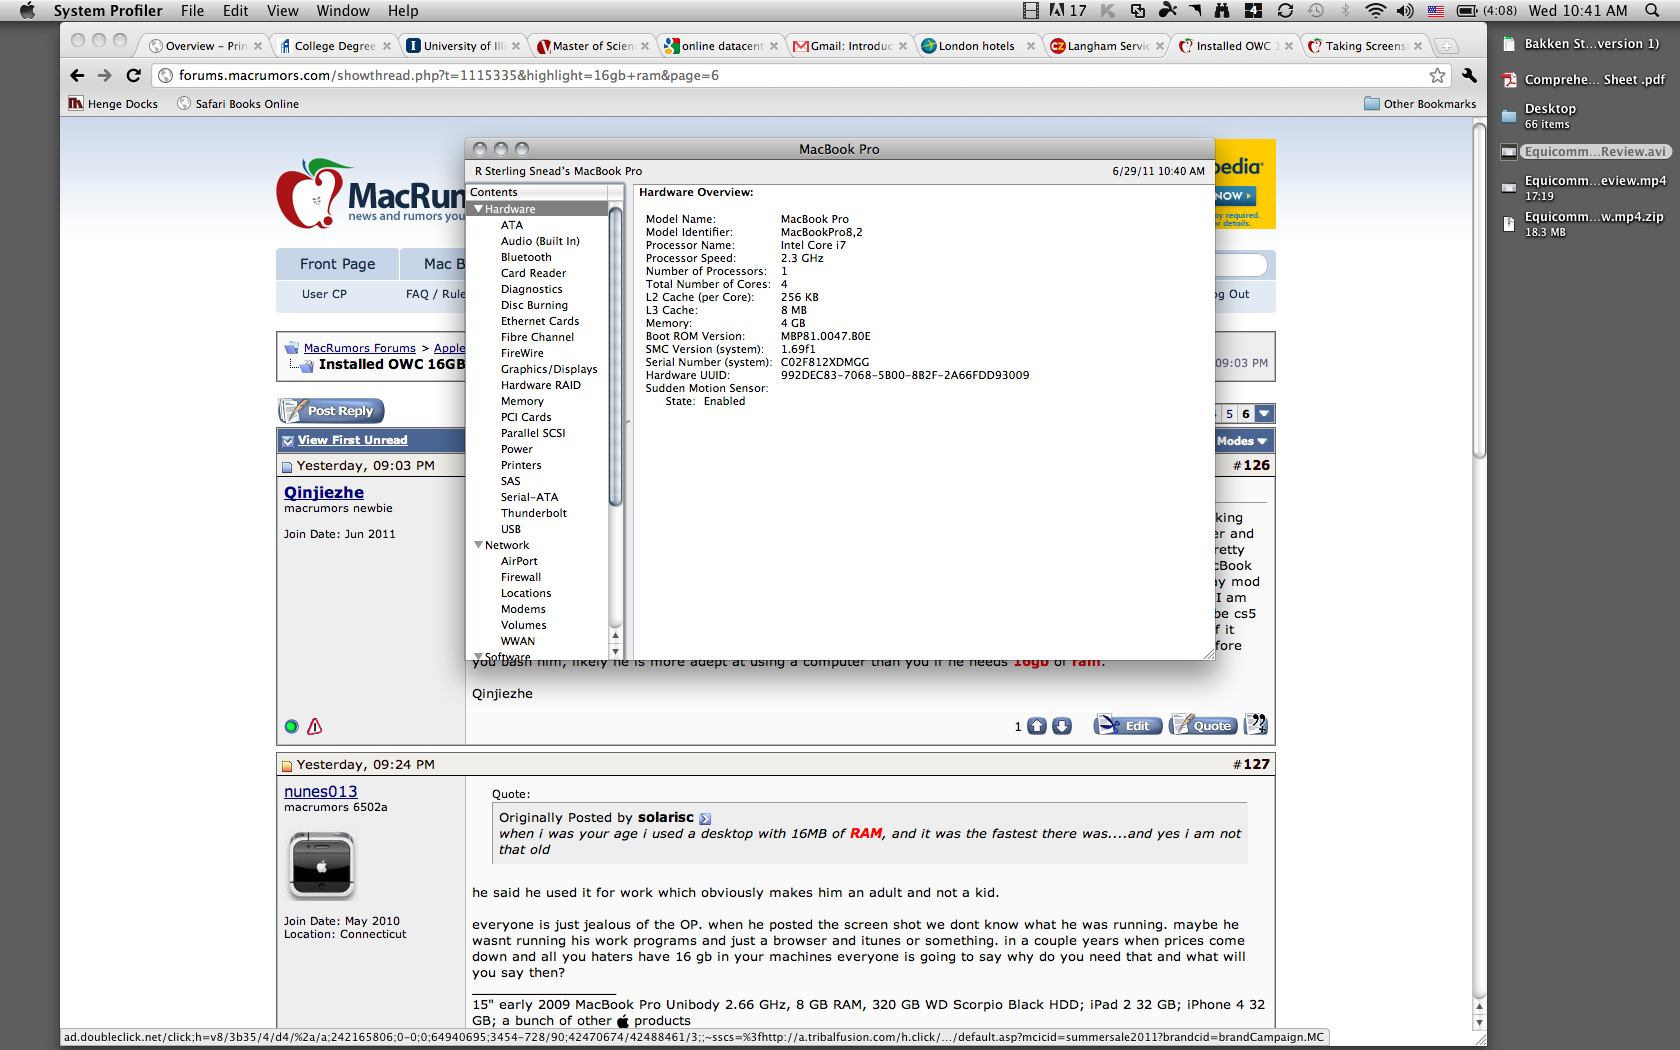The image size is (1680, 1050).
Task: Click the Post Reply button
Action: [x=331, y=411]
